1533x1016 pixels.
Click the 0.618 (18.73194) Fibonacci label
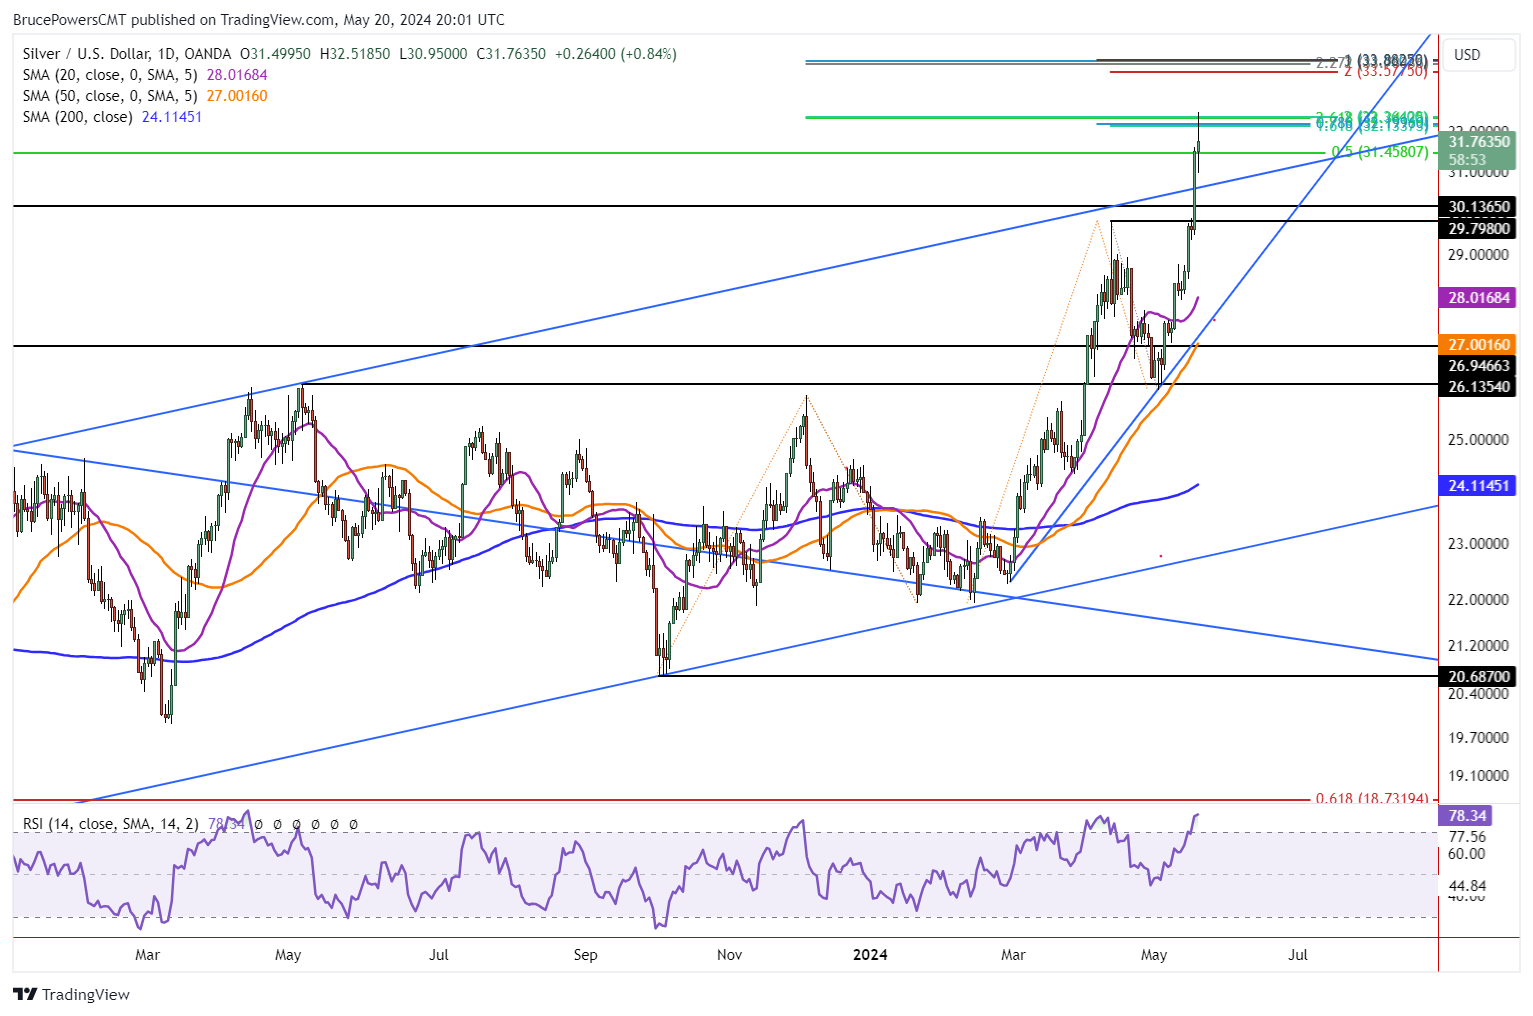coord(1371,799)
